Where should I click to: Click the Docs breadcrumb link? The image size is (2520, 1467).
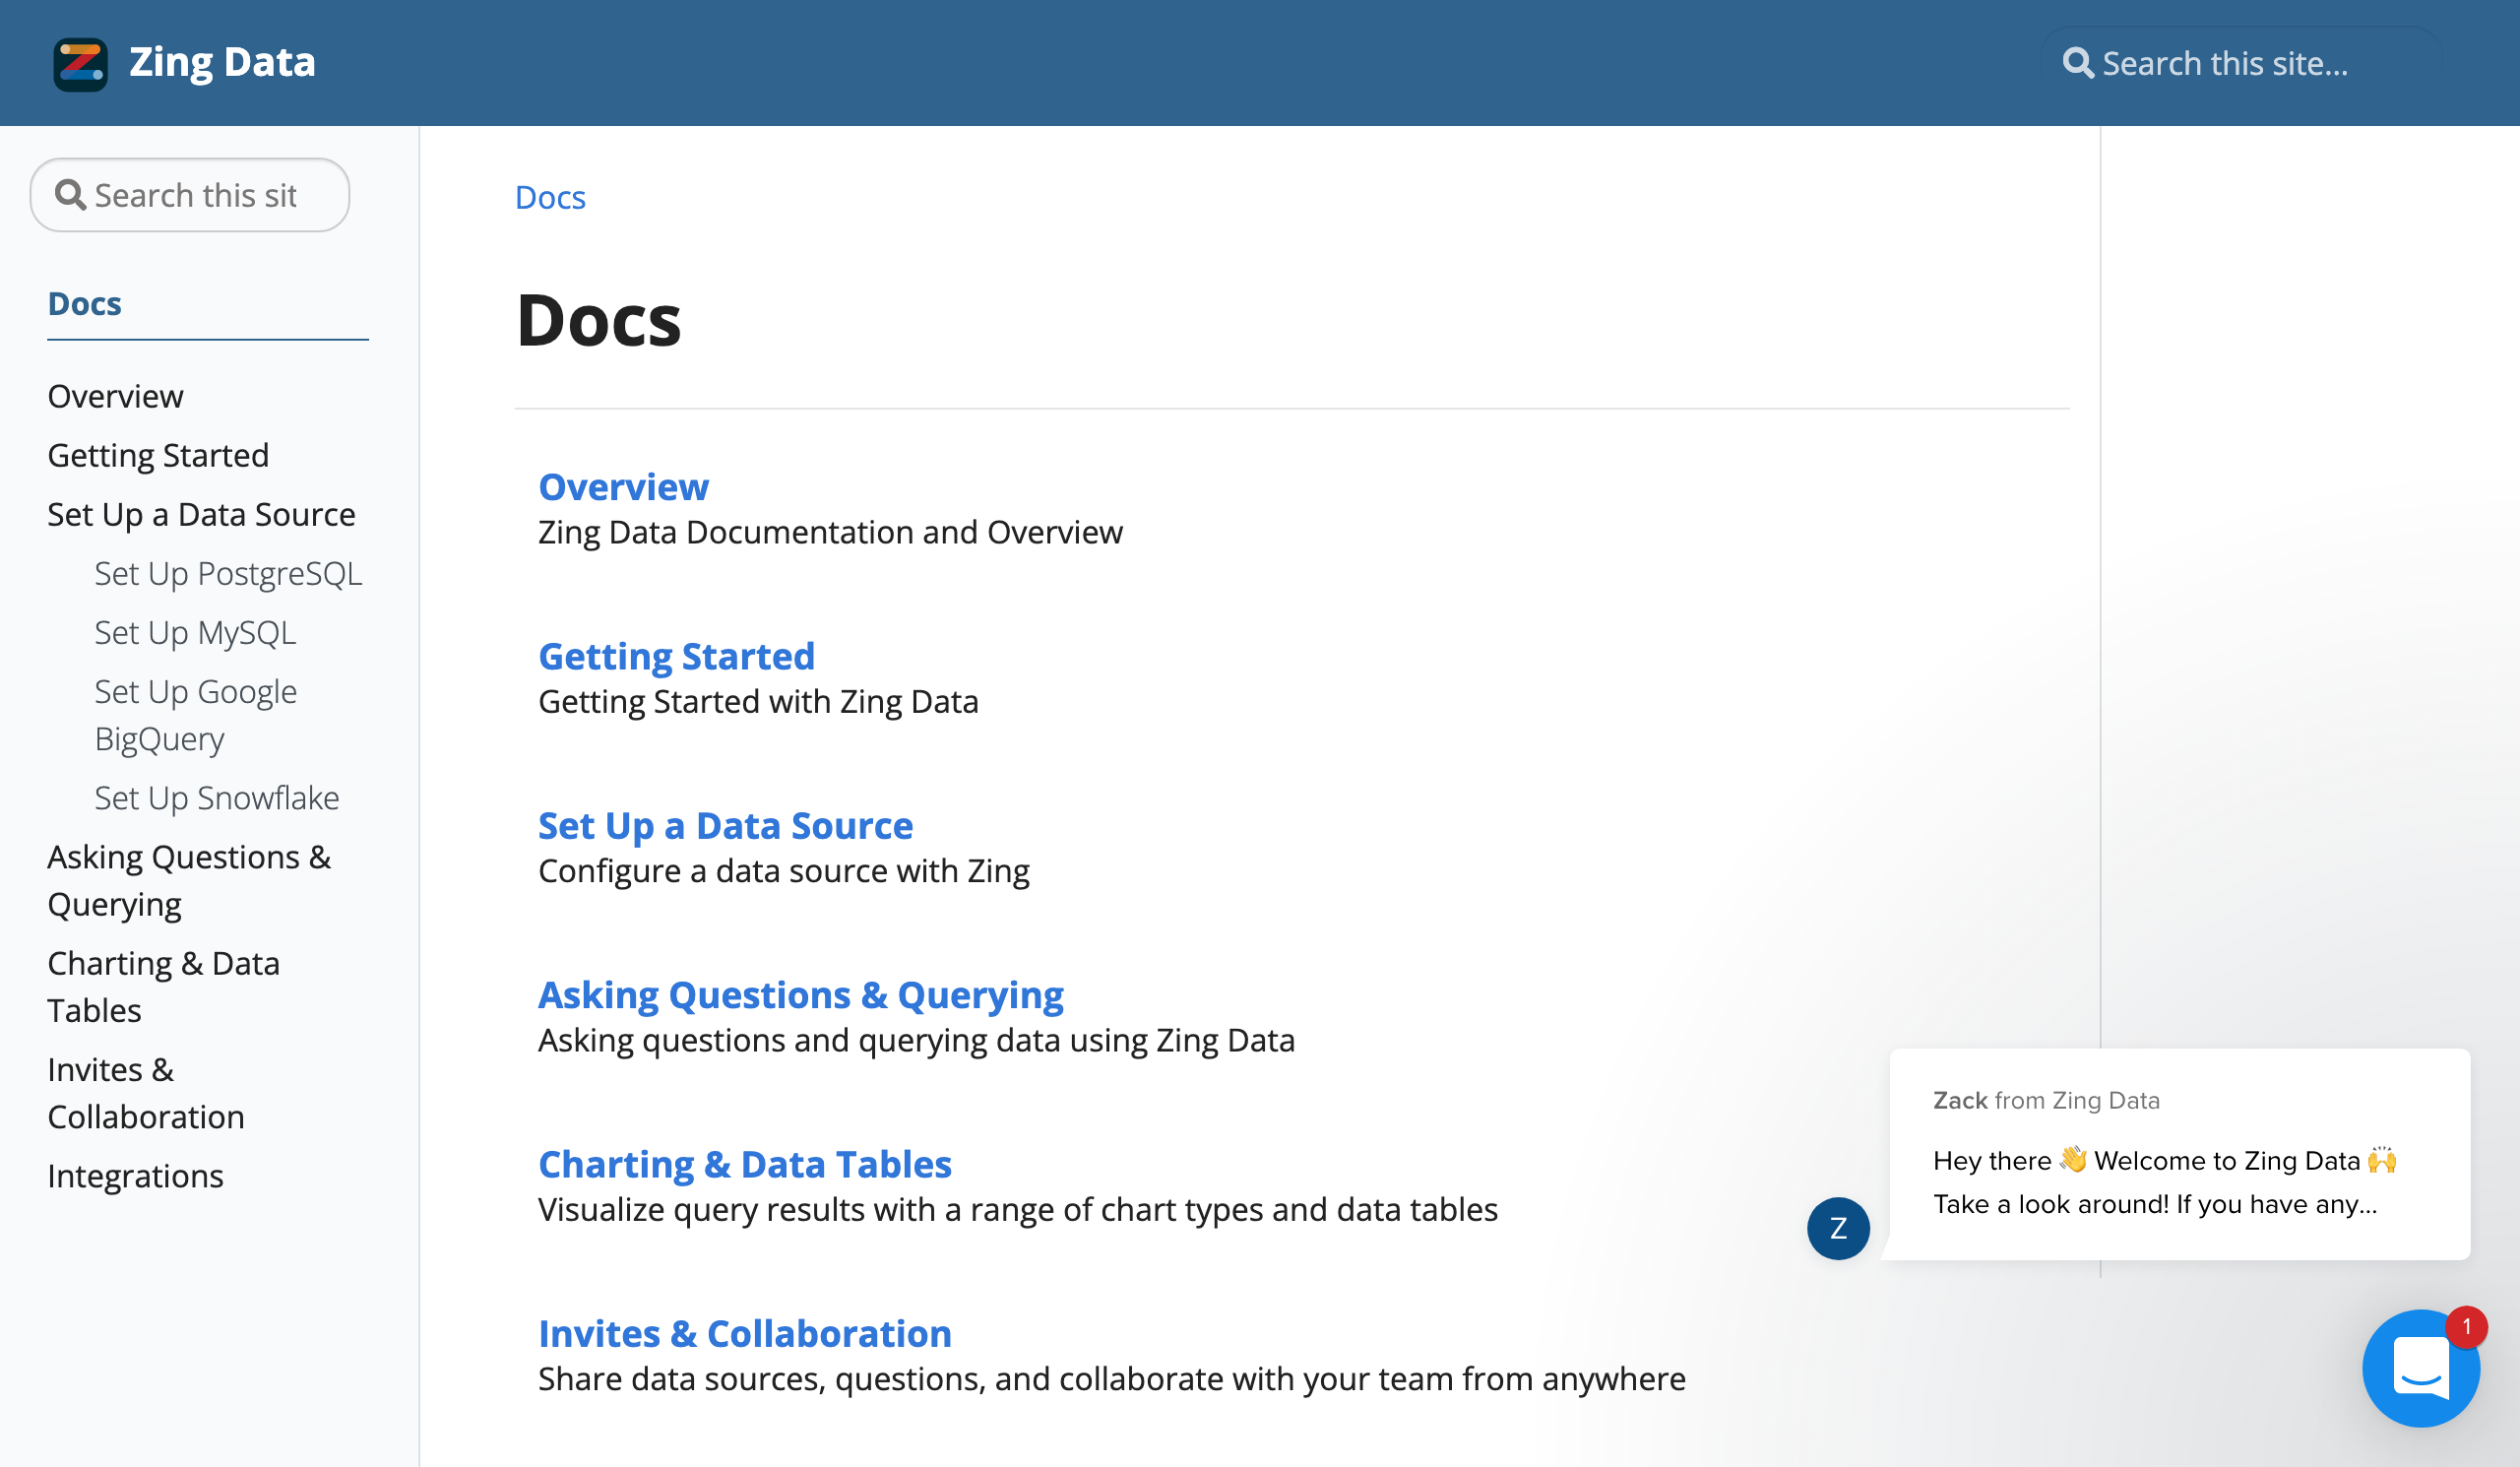tap(550, 198)
